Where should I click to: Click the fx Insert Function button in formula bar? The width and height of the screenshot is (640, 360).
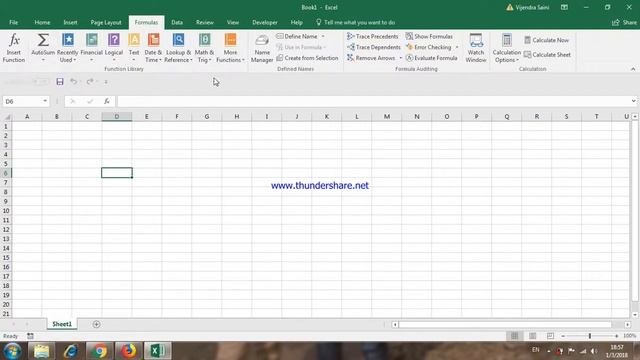[x=107, y=101]
